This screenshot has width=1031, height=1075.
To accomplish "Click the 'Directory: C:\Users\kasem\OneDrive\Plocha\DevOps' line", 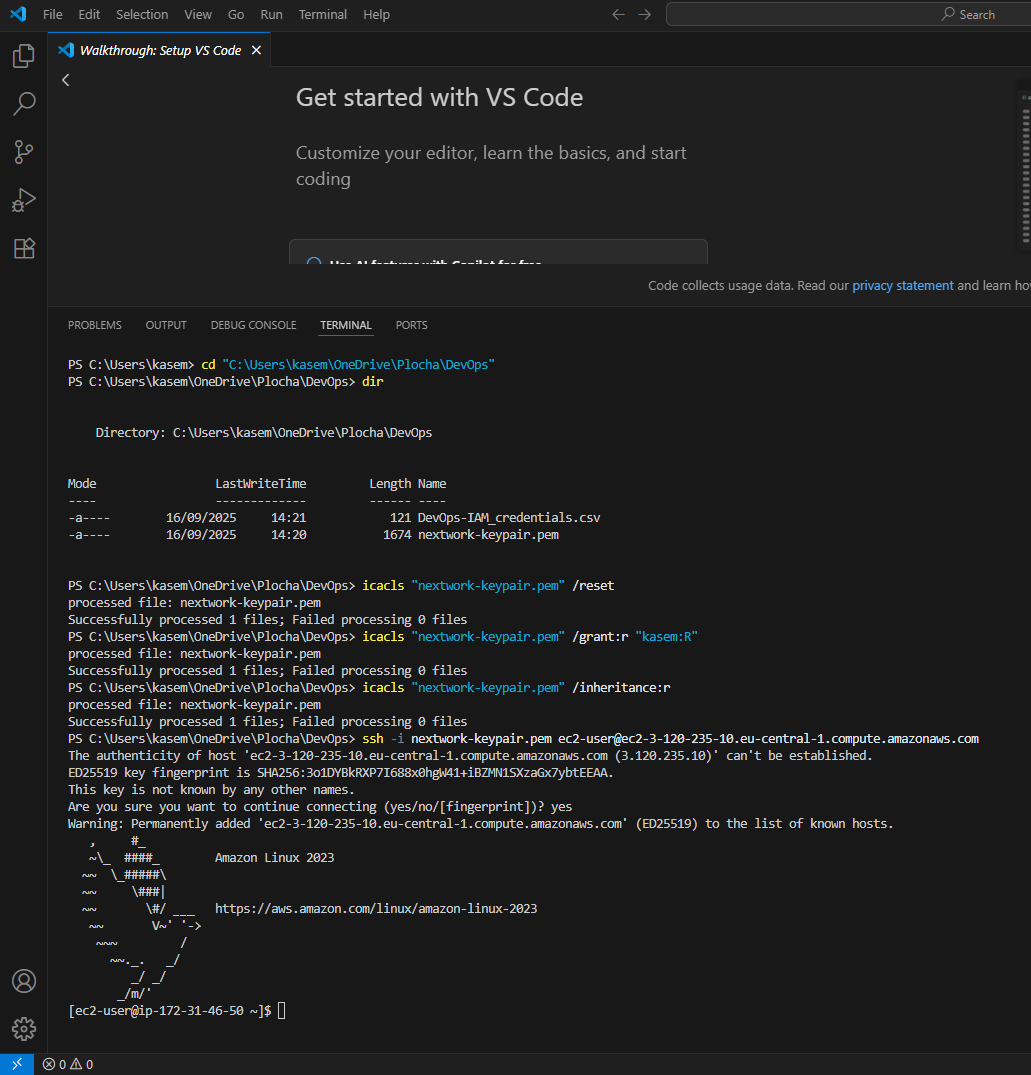I will tap(264, 433).
